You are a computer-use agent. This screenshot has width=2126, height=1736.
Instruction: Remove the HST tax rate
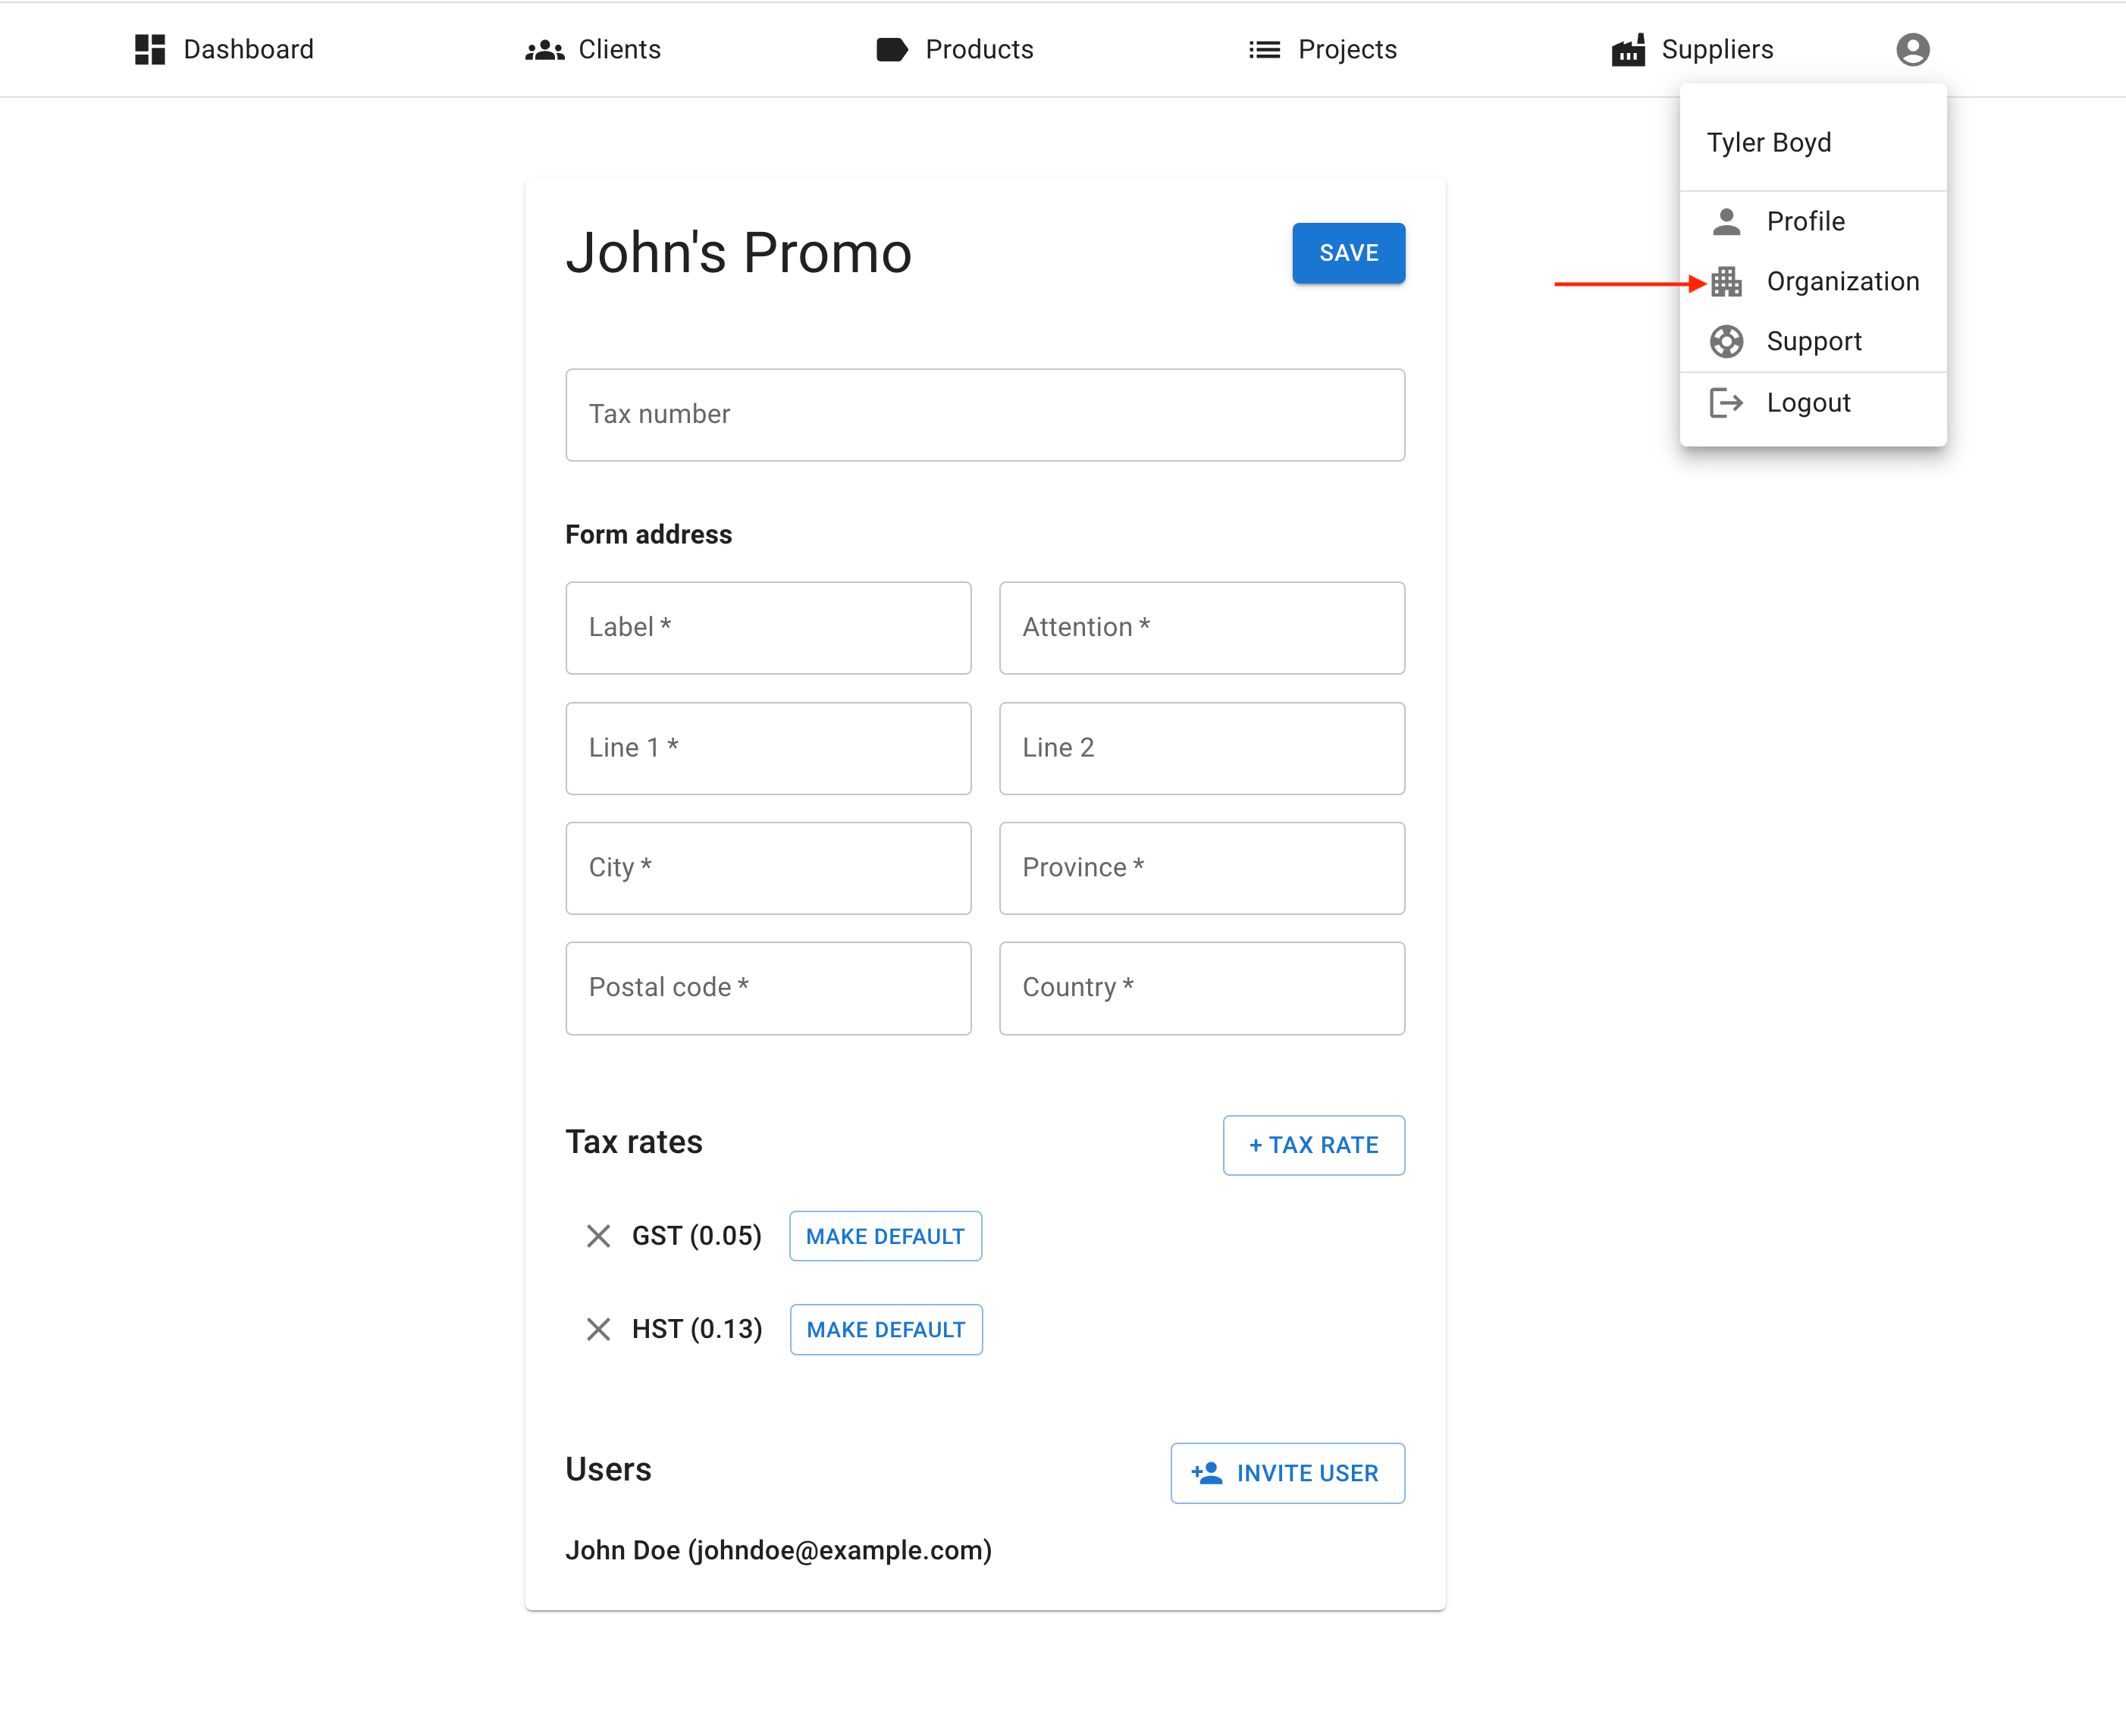[x=598, y=1329]
